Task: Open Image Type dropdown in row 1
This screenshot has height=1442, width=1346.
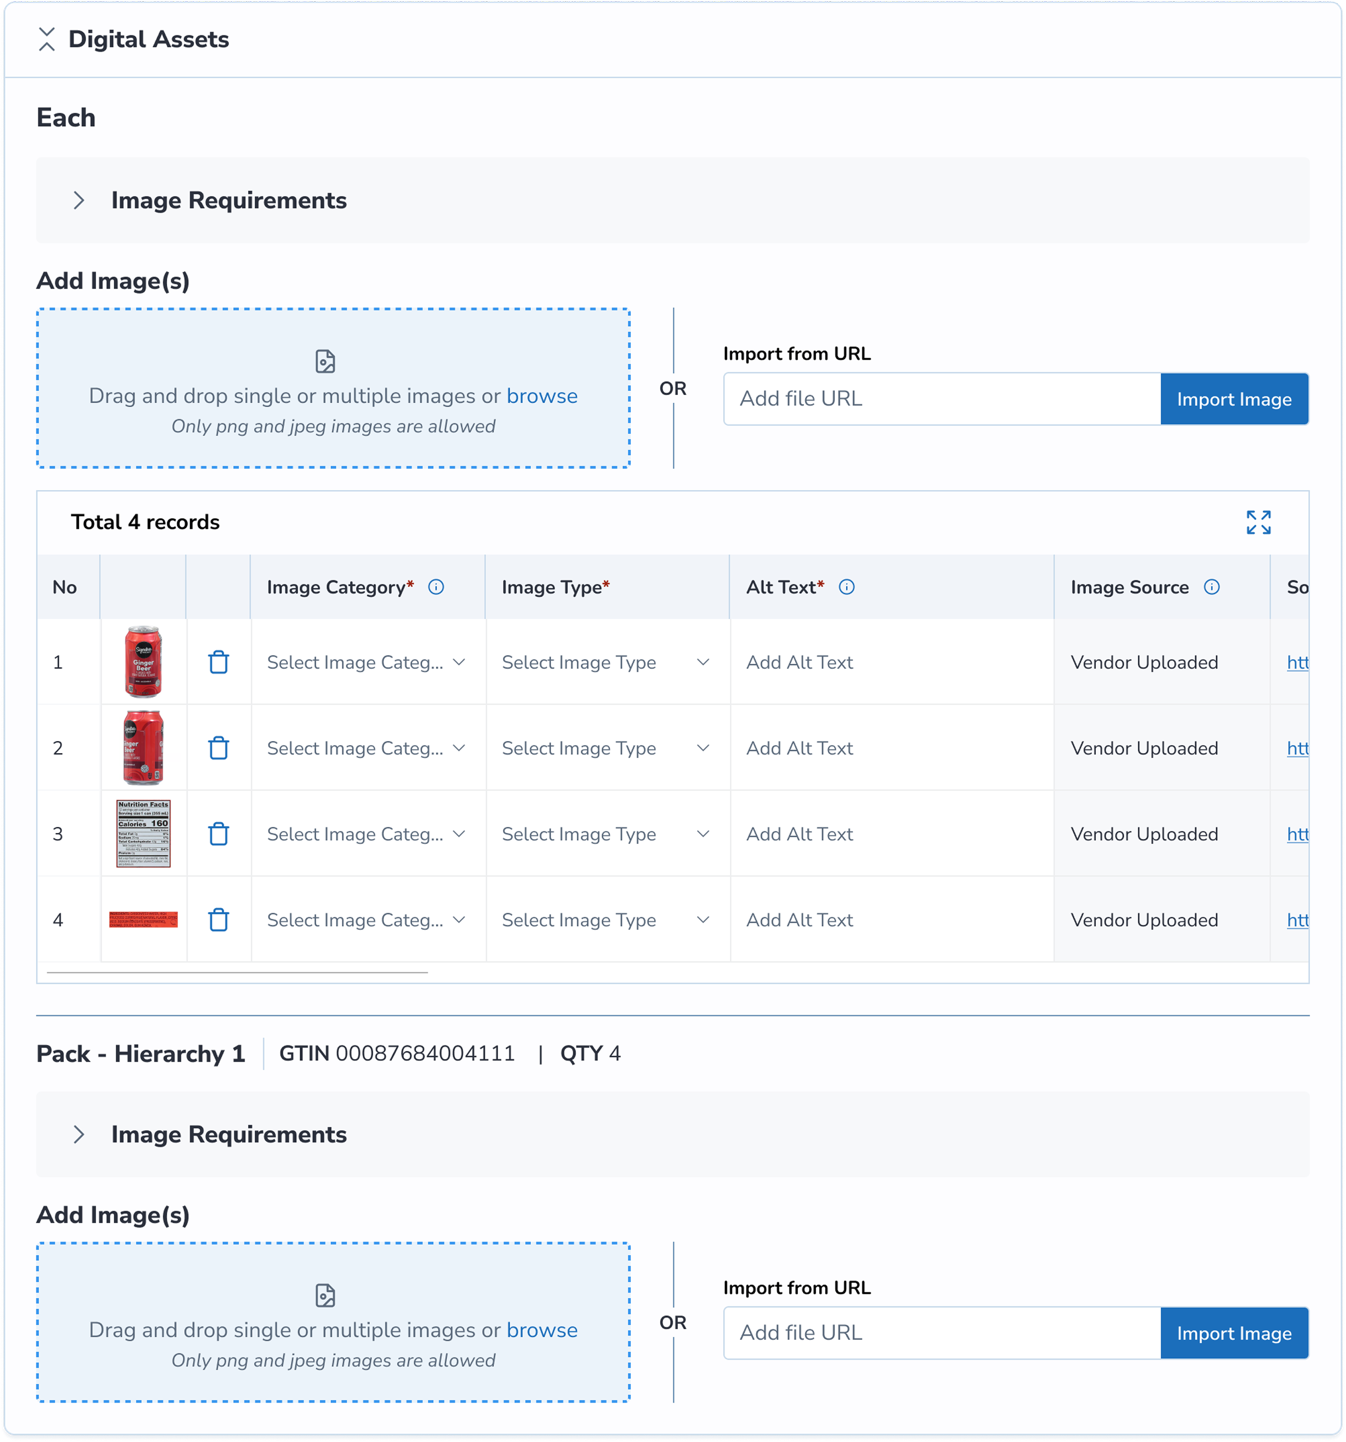Action: pyautogui.click(x=606, y=662)
